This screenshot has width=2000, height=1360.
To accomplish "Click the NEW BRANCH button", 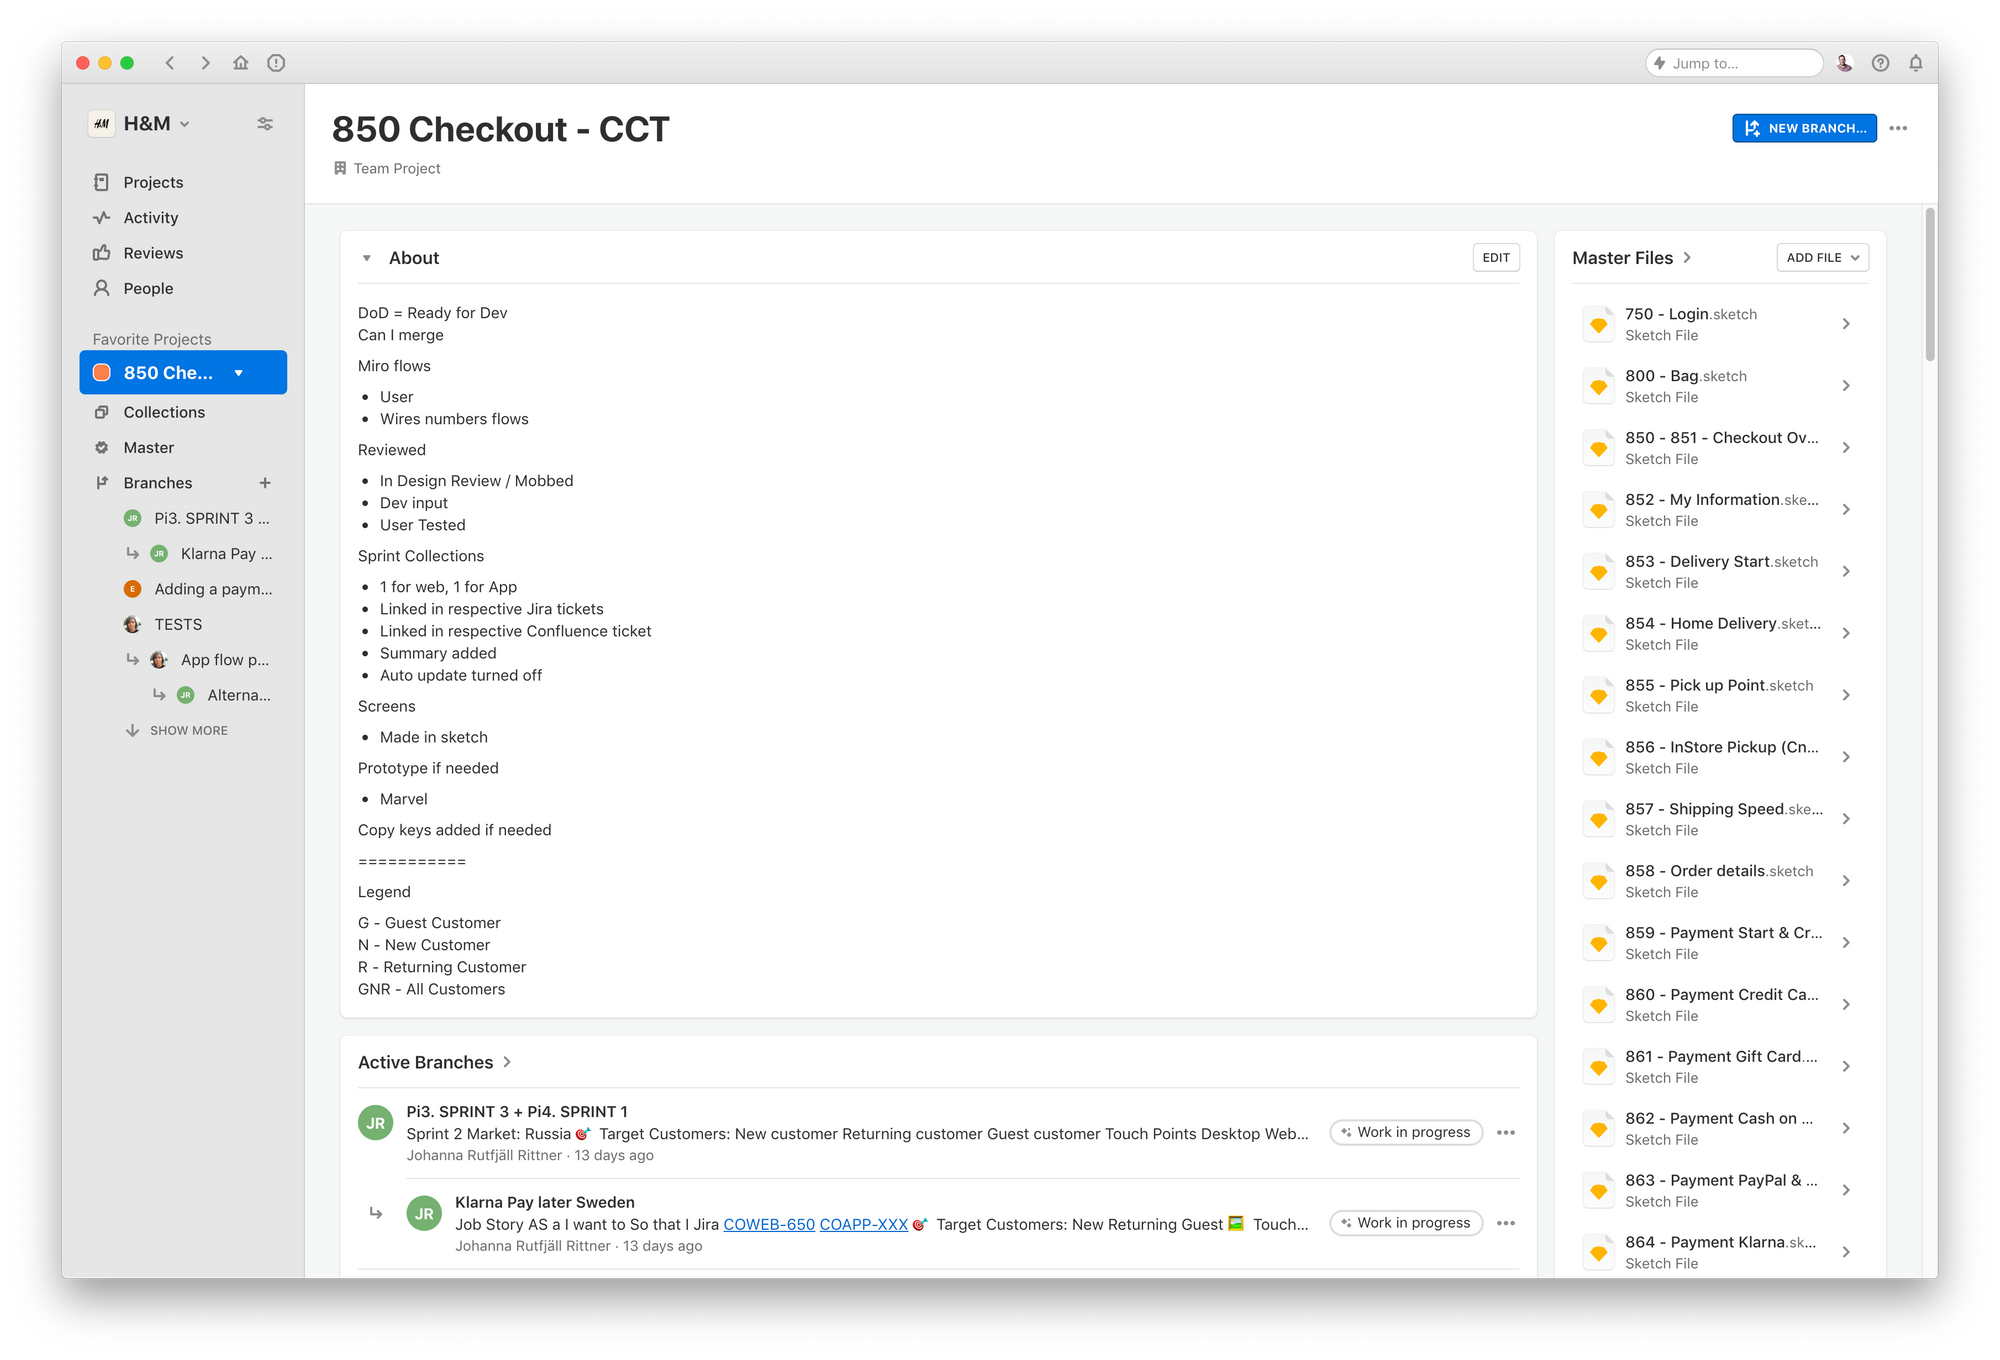I will [x=1806, y=128].
